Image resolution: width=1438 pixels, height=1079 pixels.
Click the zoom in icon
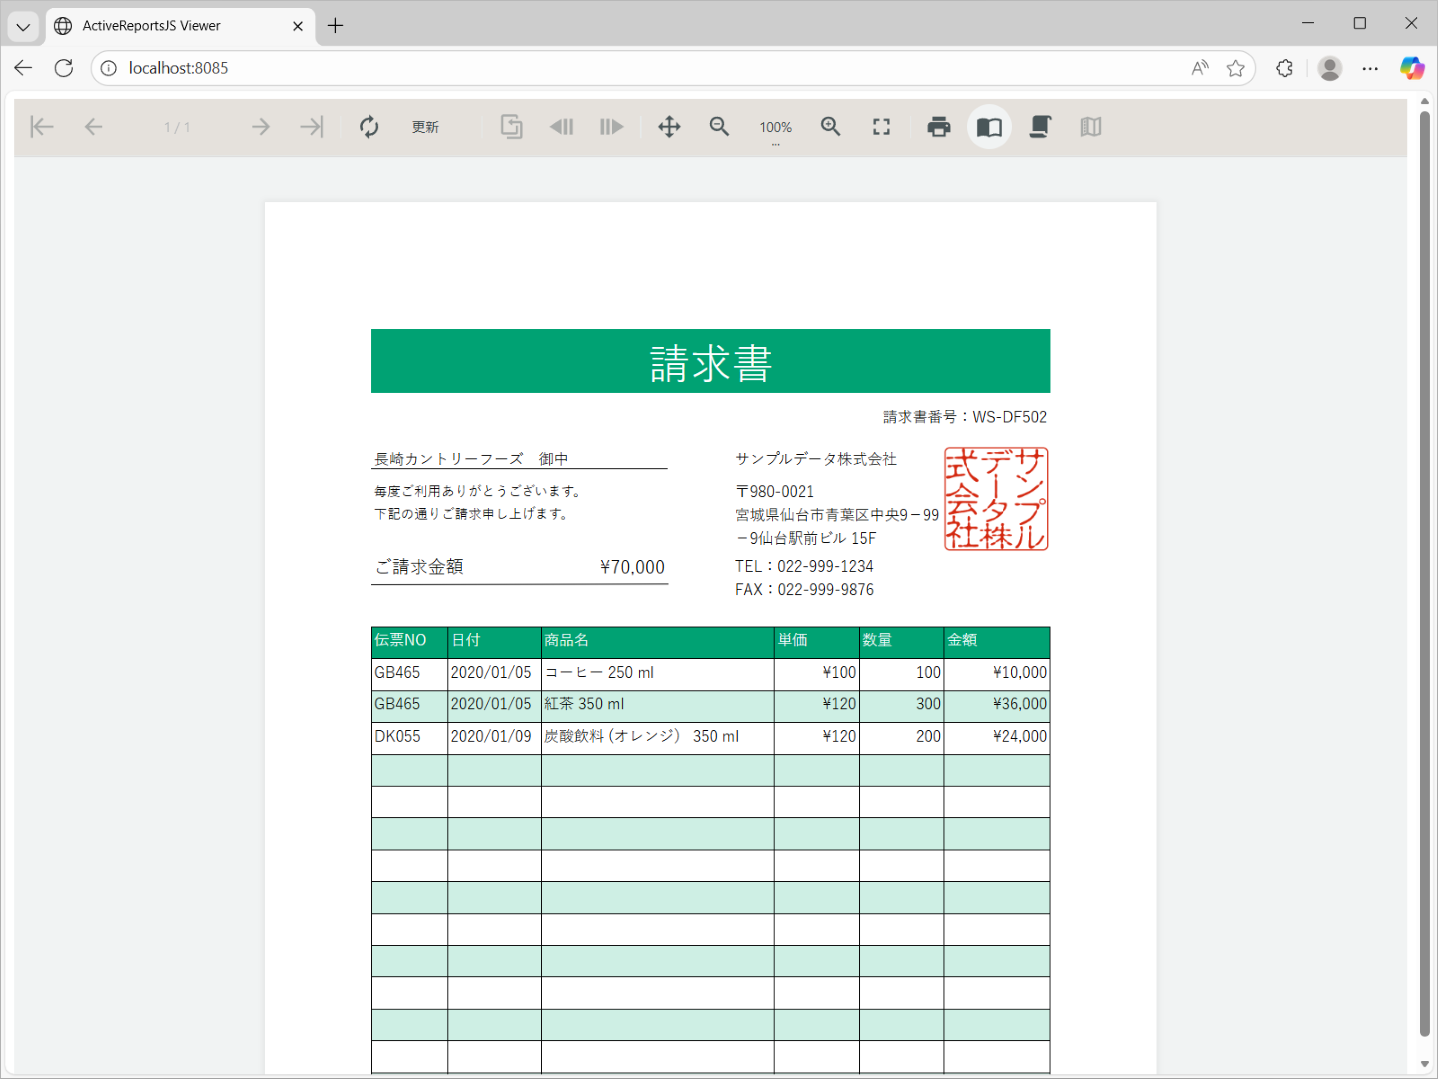[x=830, y=126]
